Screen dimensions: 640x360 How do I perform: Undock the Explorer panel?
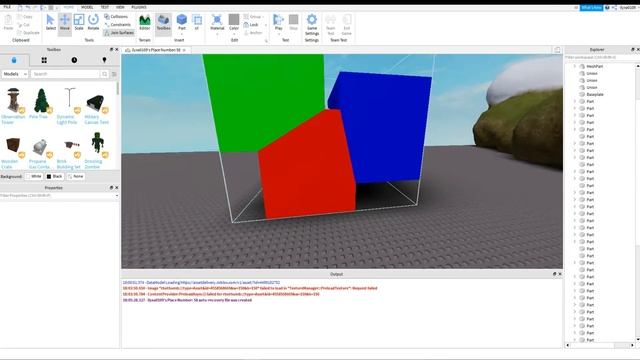pos(633,49)
